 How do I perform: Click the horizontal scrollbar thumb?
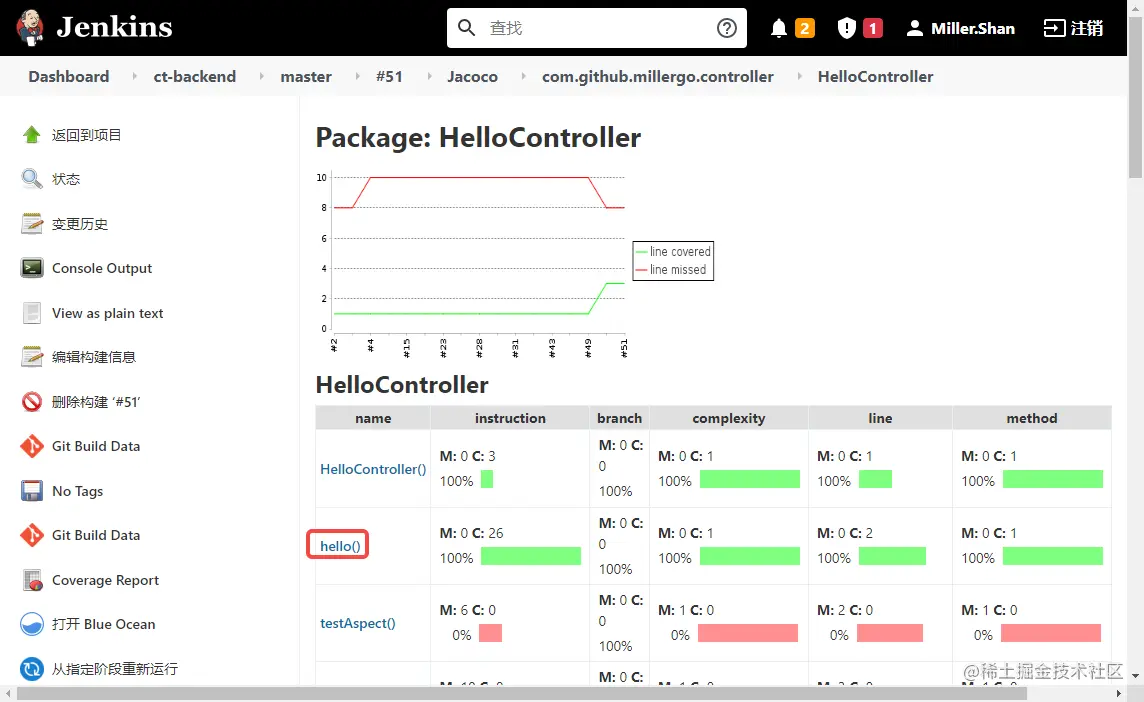522,693
